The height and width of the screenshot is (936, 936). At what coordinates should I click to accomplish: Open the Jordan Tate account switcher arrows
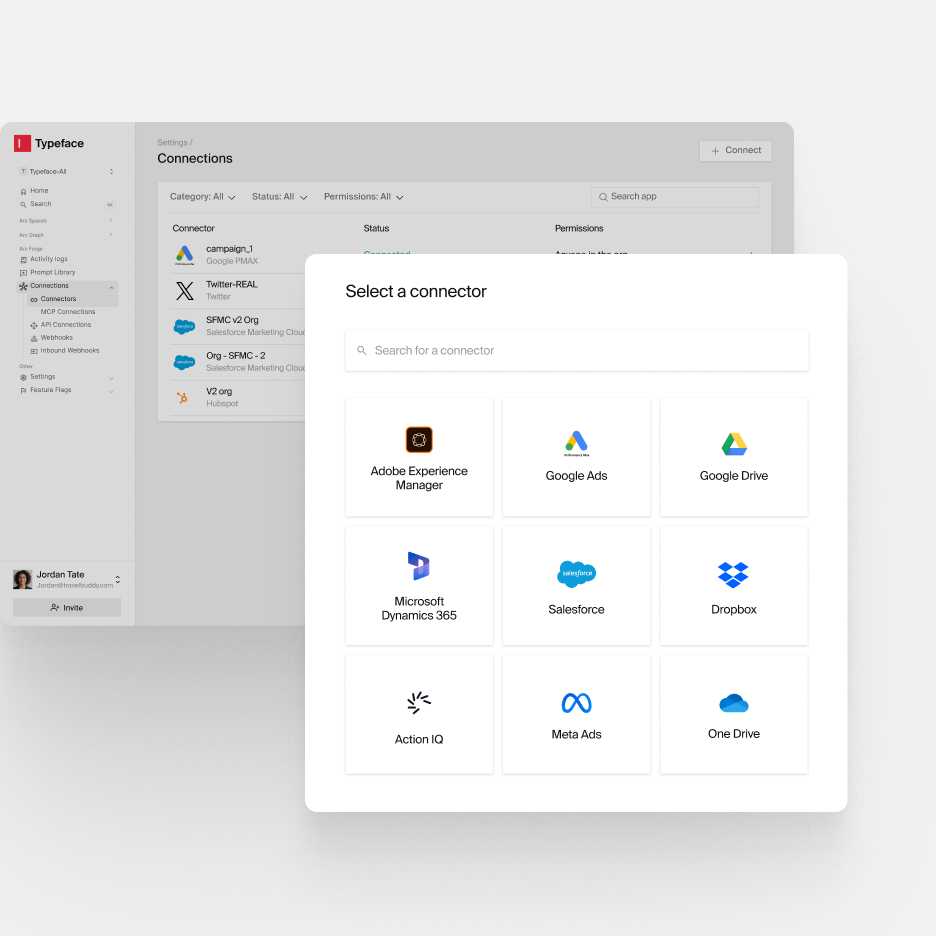coord(118,579)
